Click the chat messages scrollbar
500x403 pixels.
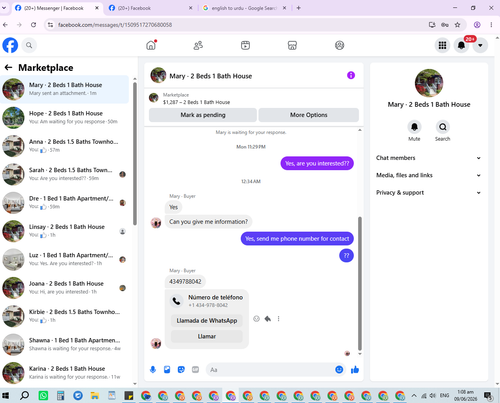coord(360,283)
